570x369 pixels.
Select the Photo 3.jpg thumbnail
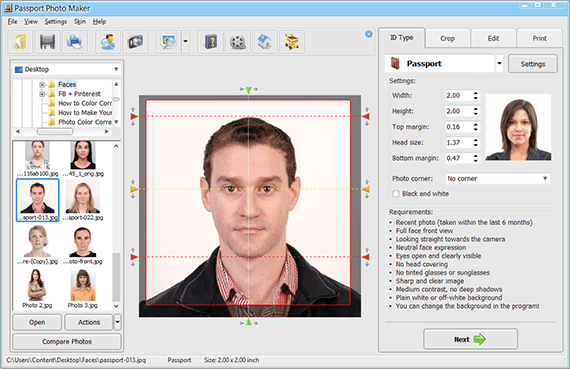point(83,289)
